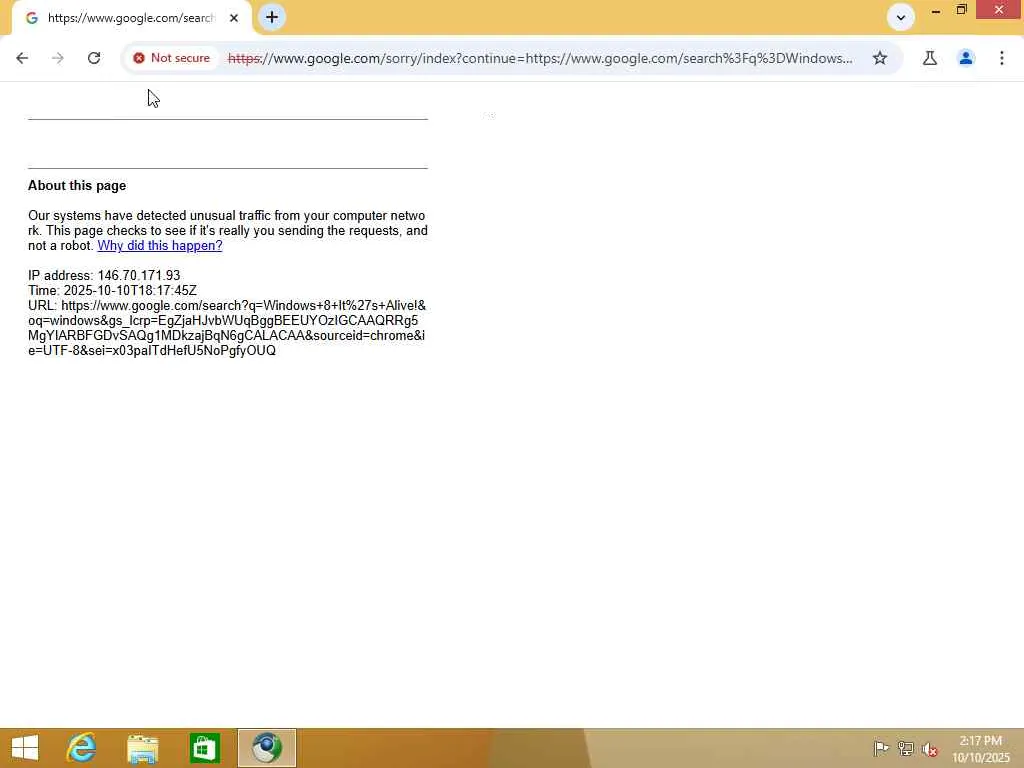Screen dimensions: 1024x768
Task: Launch Internet Explorer from taskbar
Action: tap(81, 748)
